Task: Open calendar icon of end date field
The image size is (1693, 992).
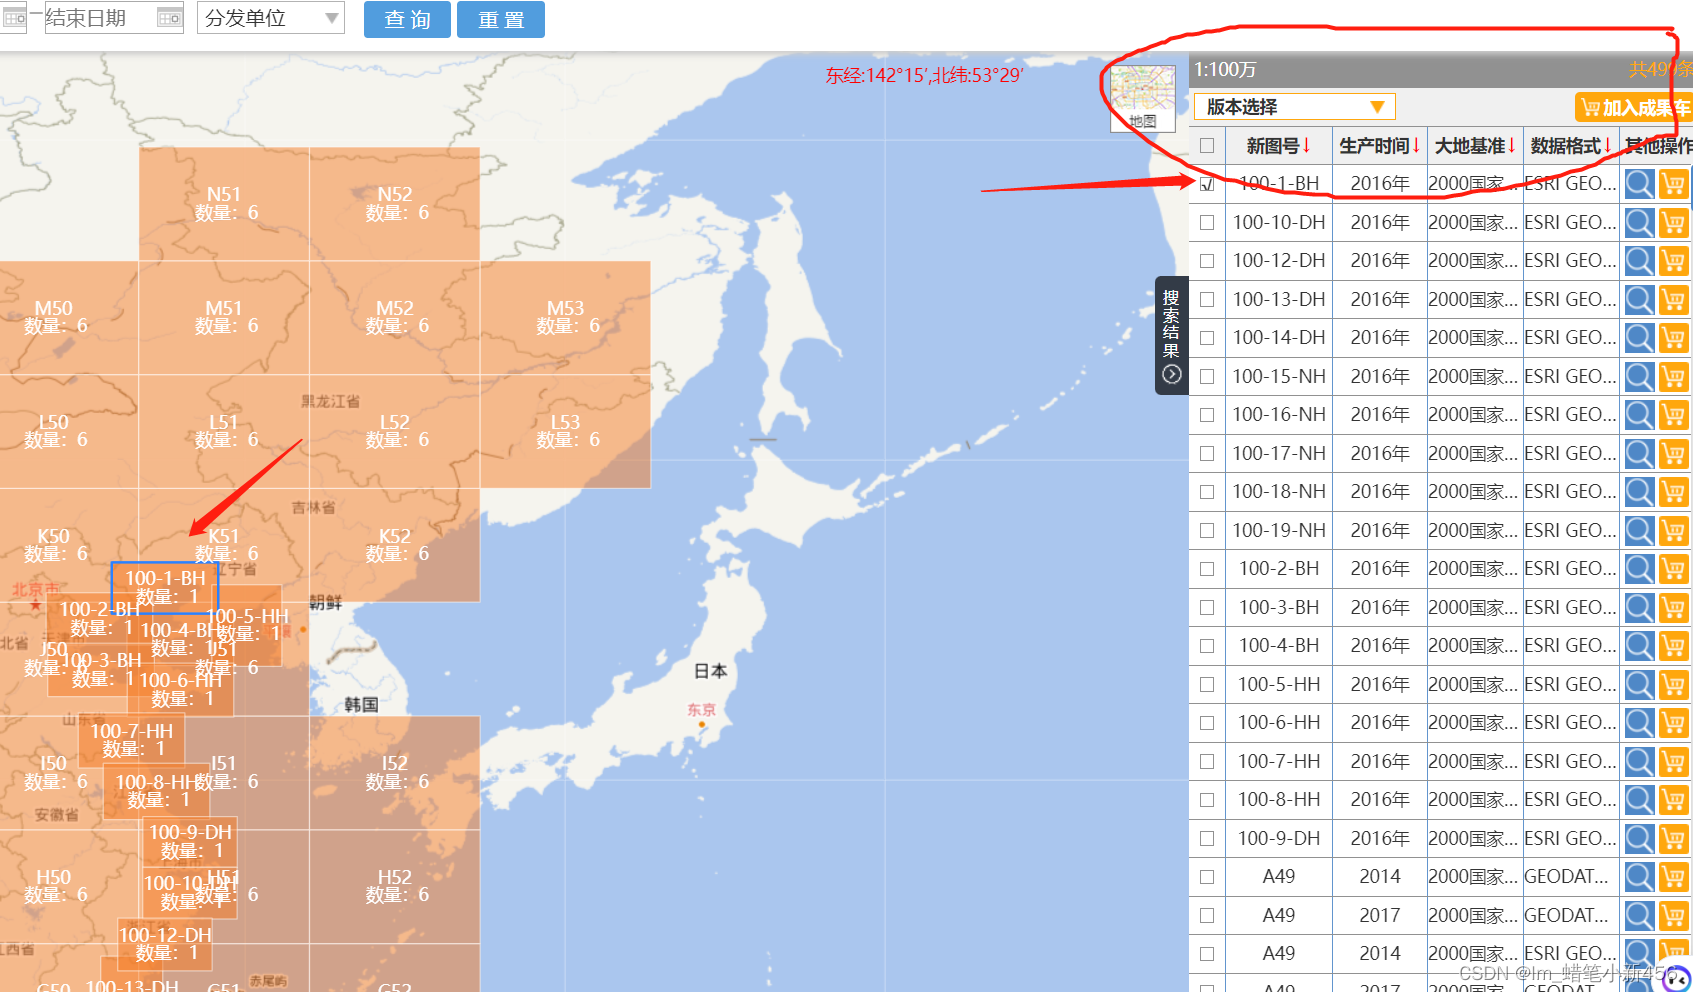Action: pyautogui.click(x=170, y=18)
